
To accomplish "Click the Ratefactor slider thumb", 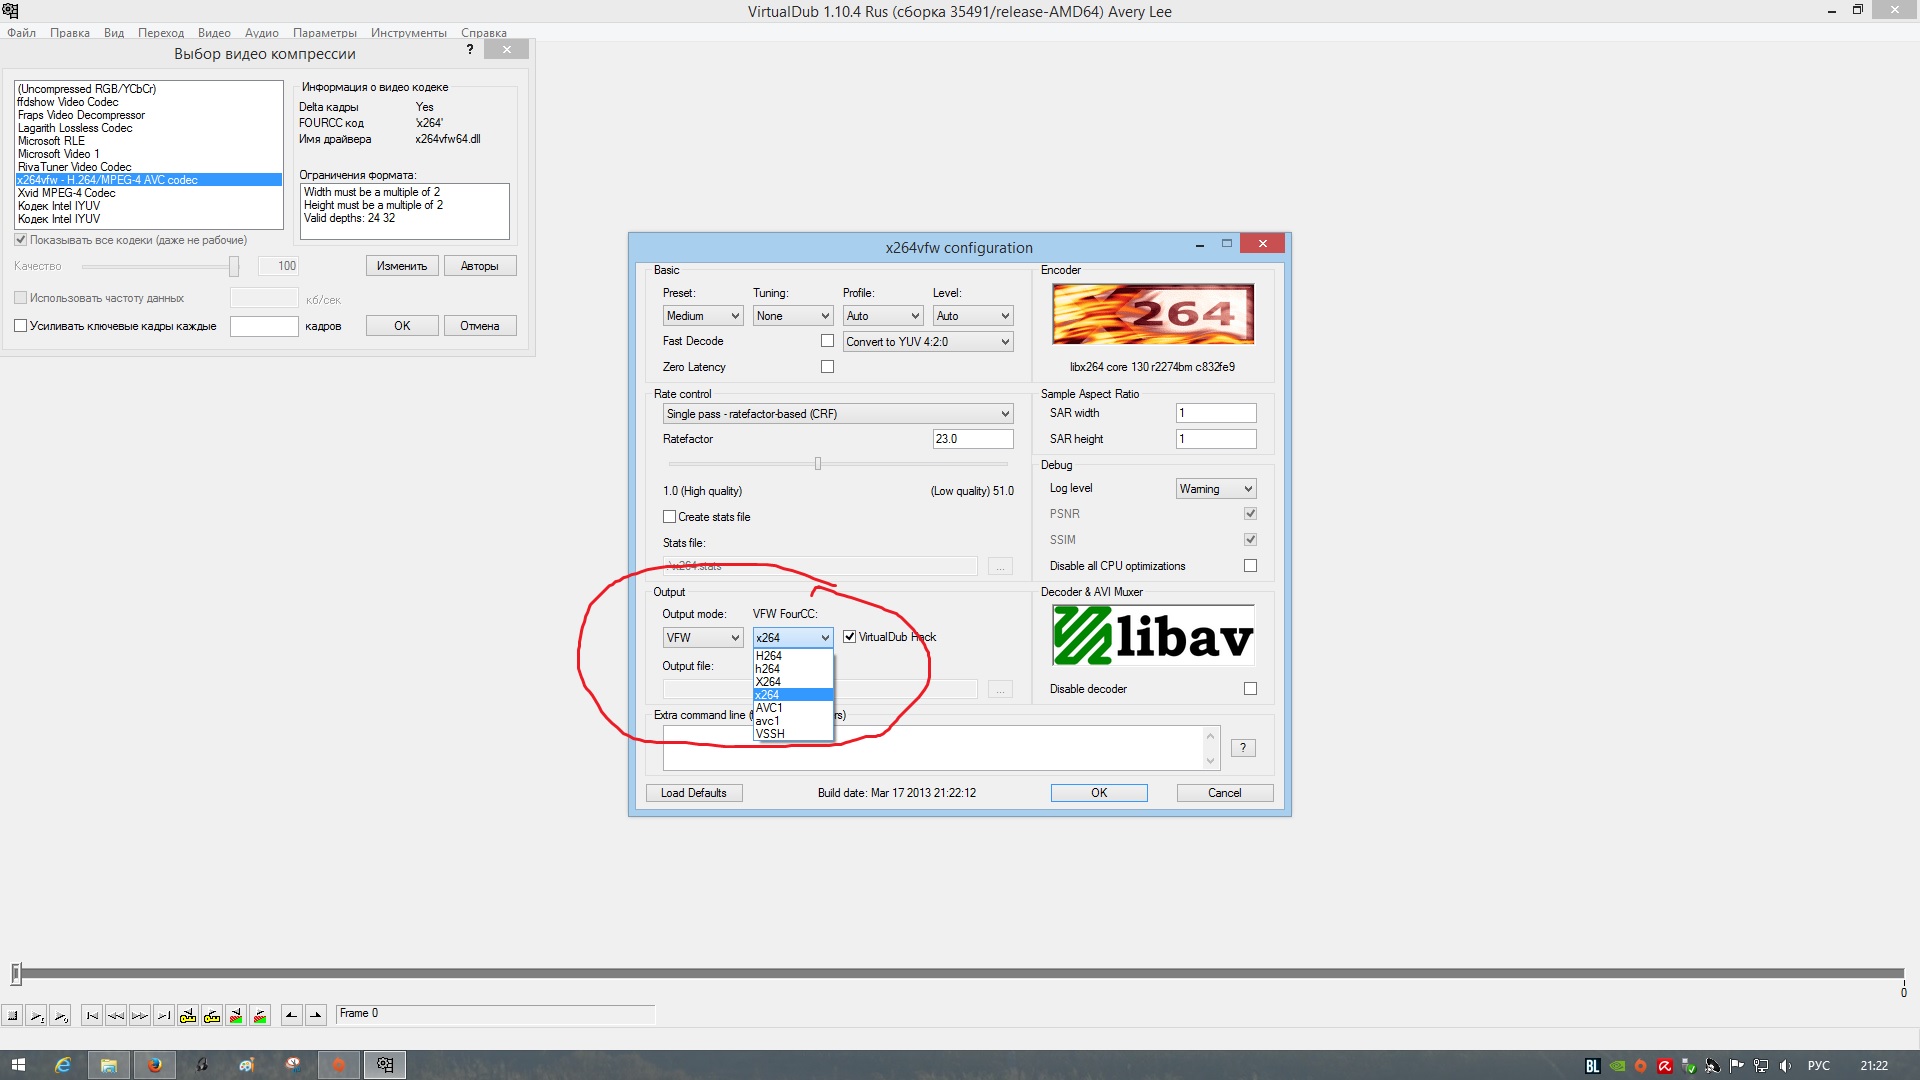I will tap(818, 464).
